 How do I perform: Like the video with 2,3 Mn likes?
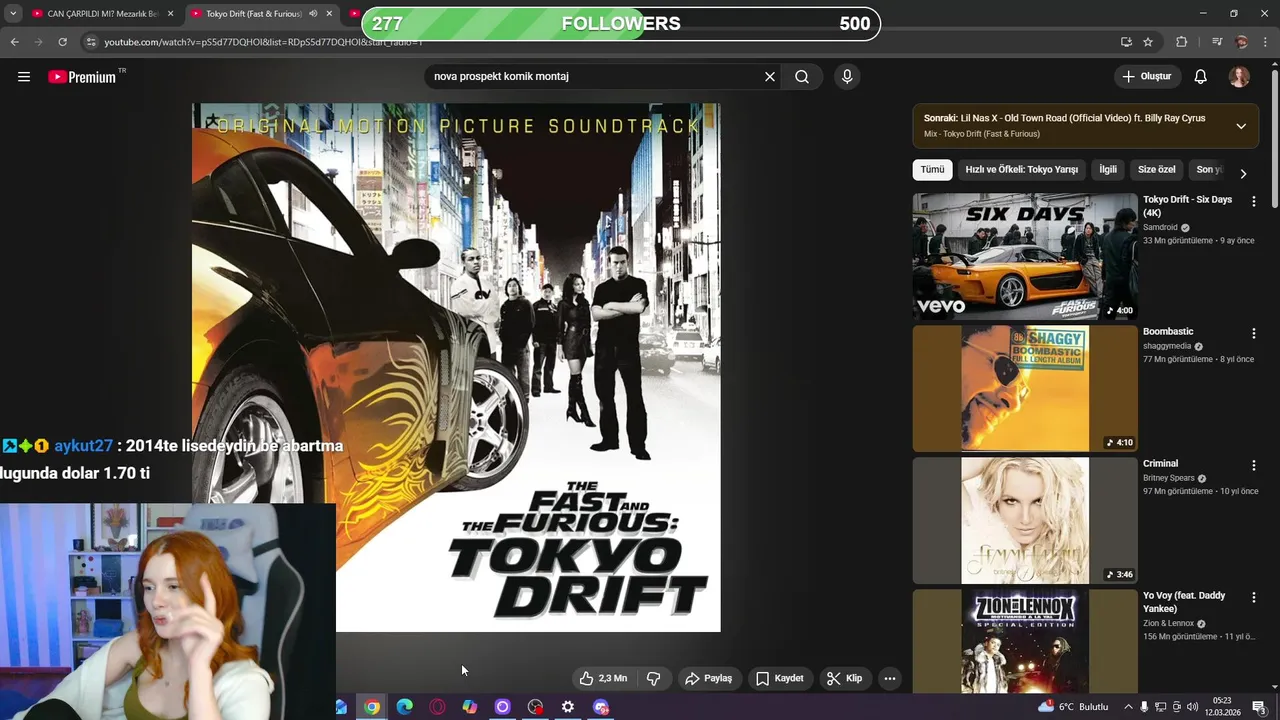[604, 678]
